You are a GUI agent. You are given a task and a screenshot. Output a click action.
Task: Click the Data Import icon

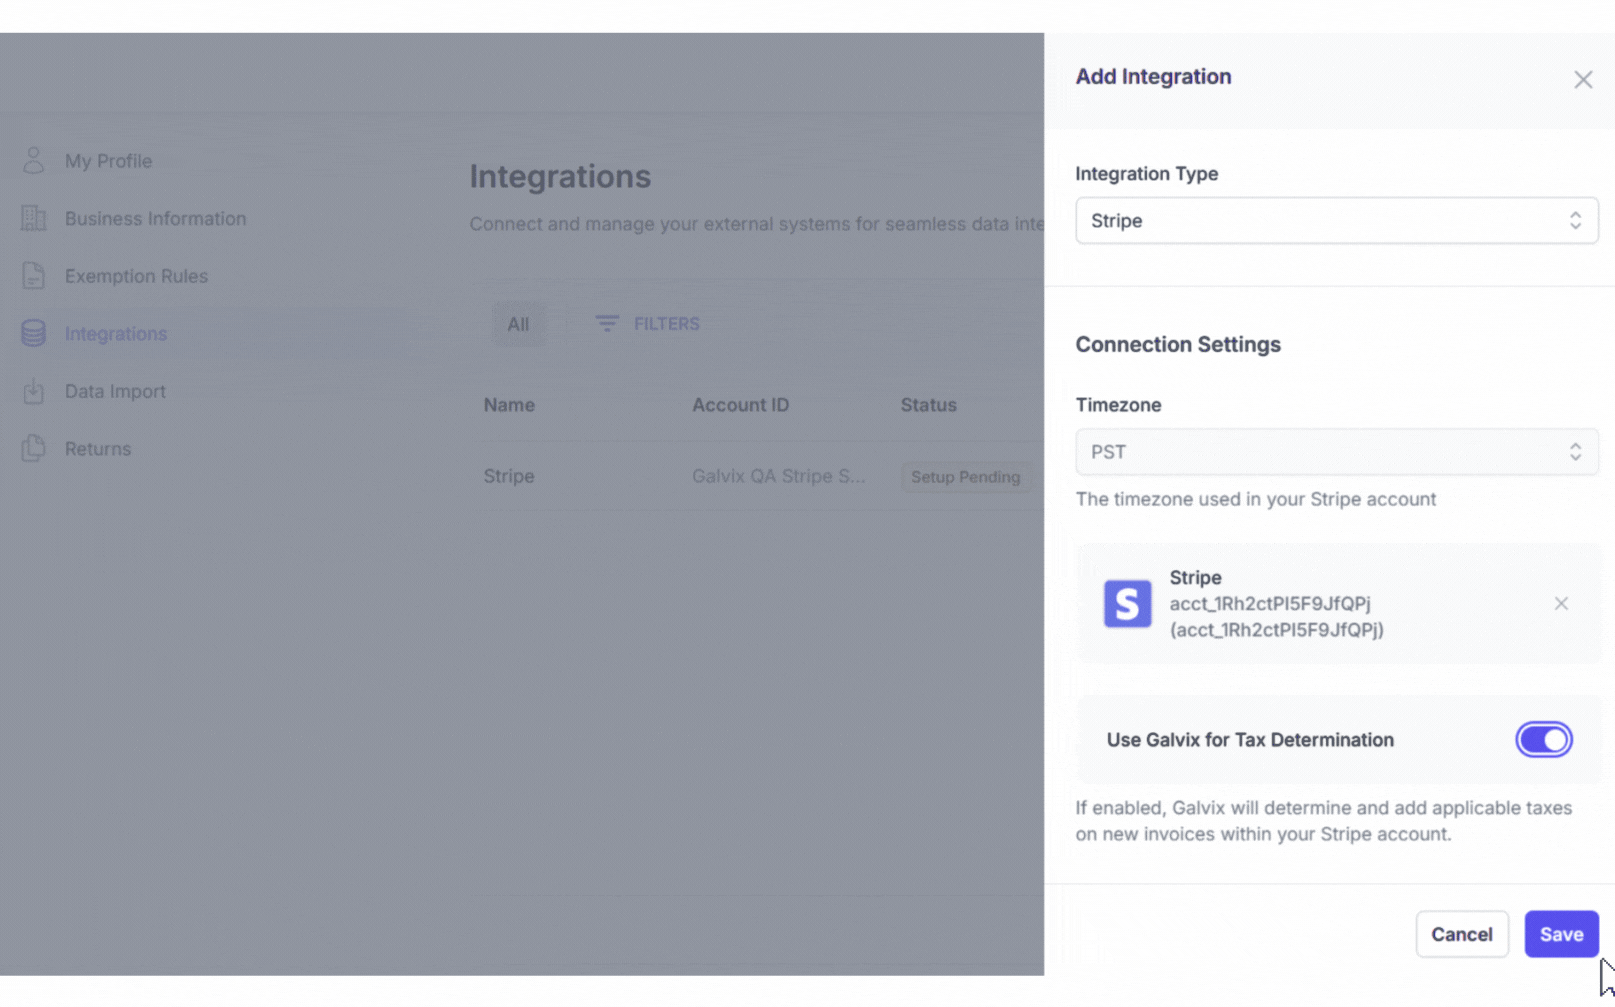tap(33, 391)
